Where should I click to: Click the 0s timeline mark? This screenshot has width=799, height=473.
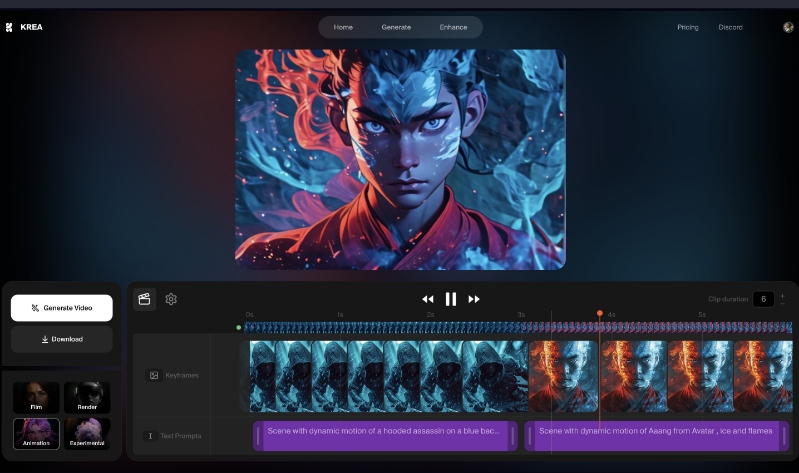coord(249,314)
